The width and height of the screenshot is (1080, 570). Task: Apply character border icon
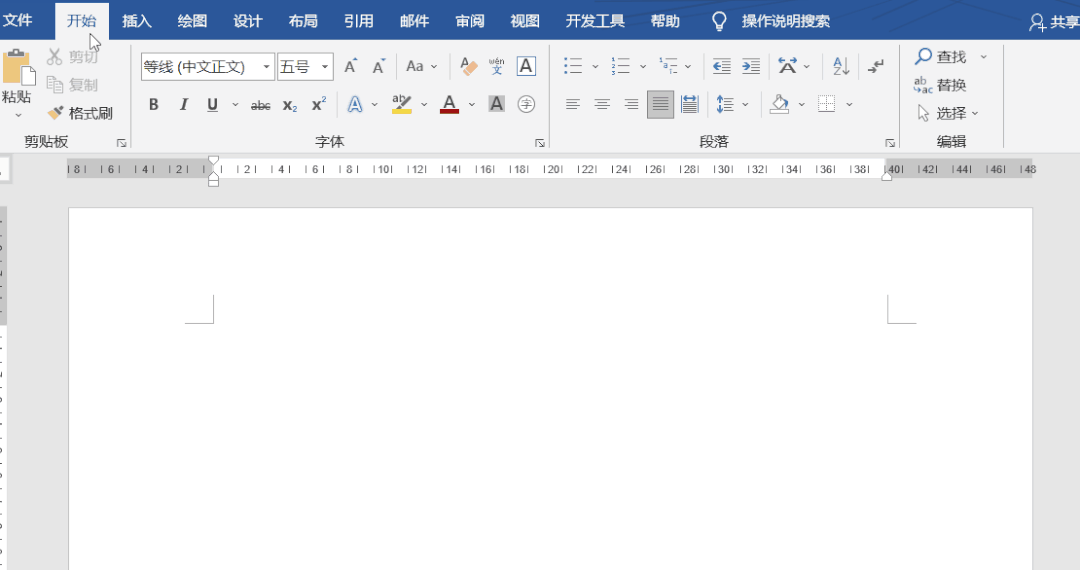coord(526,66)
